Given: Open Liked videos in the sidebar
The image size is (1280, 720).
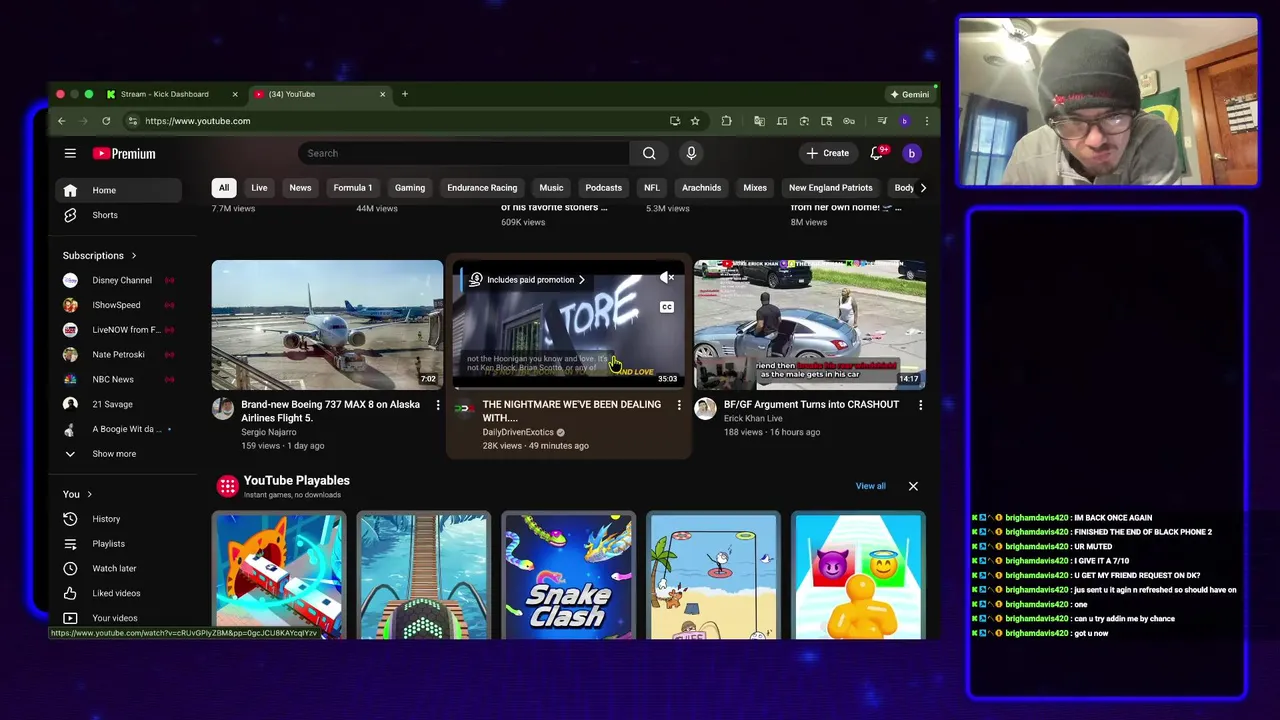Looking at the screenshot, I should point(119,593).
